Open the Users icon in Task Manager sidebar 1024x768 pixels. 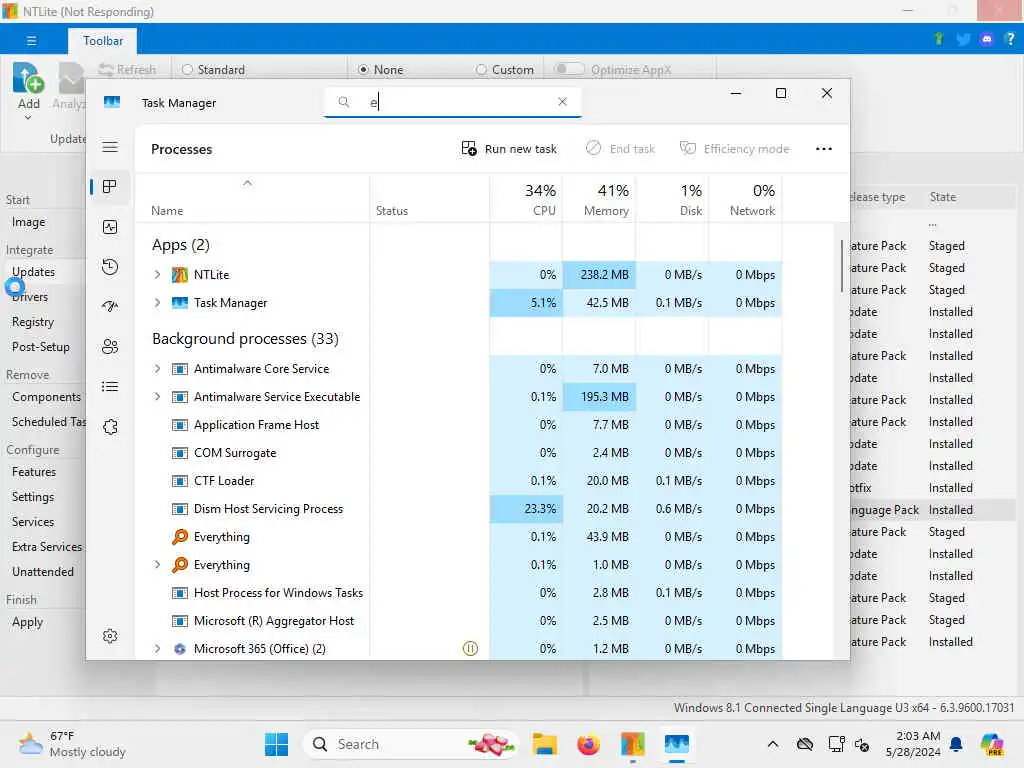pyautogui.click(x=110, y=346)
